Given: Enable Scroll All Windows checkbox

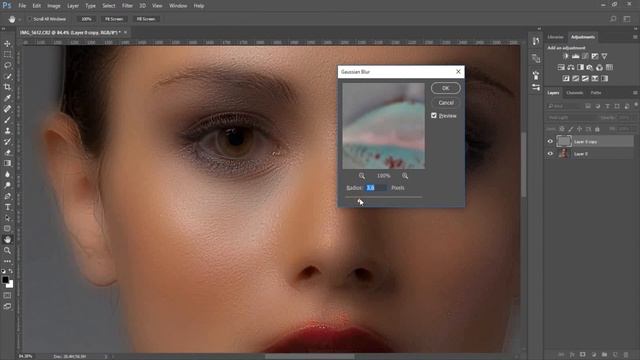Looking at the screenshot, I should click(x=29, y=19).
